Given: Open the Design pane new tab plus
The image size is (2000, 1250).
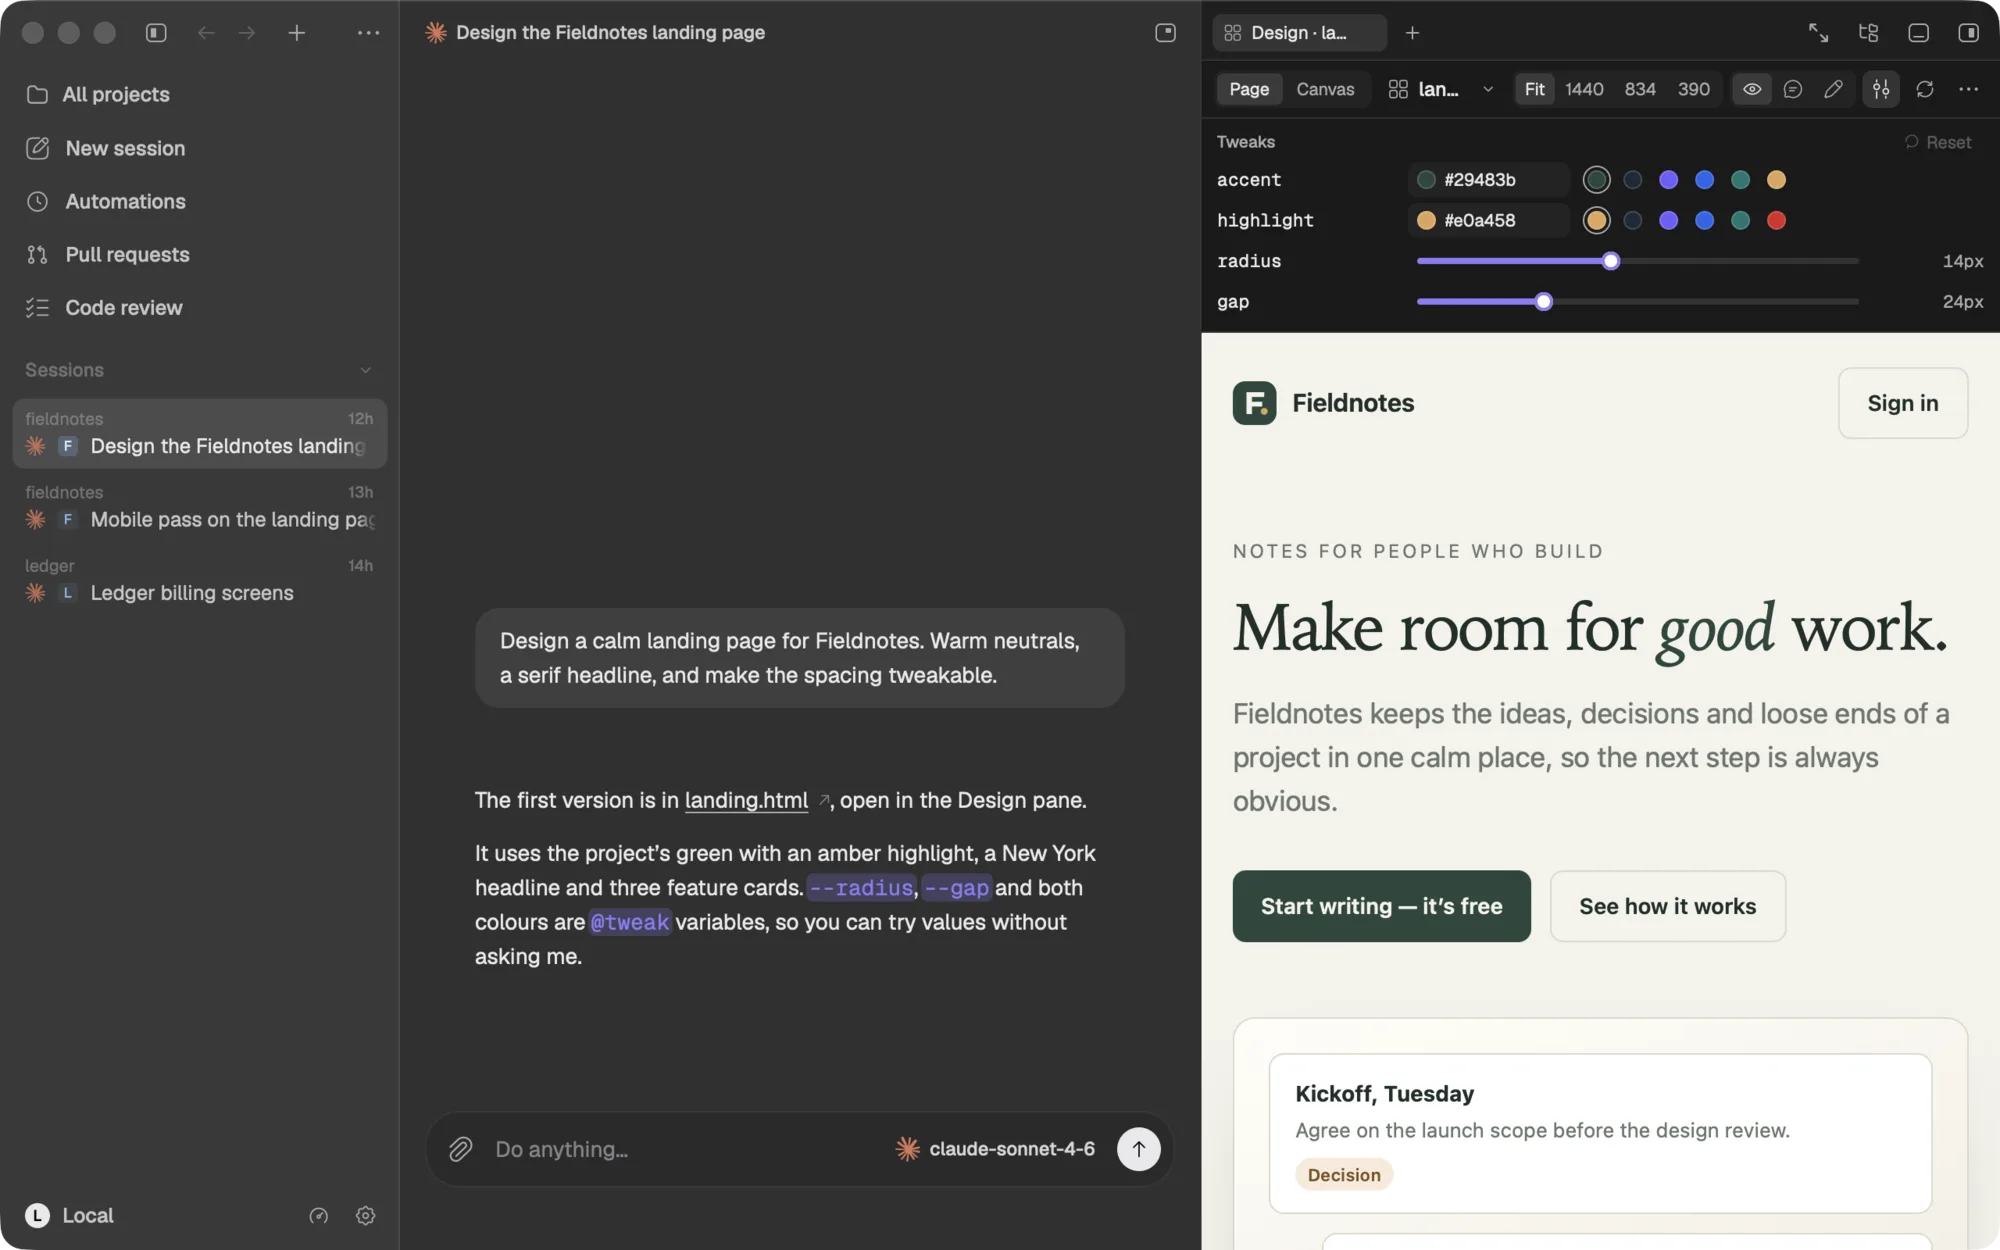Looking at the screenshot, I should (1412, 33).
